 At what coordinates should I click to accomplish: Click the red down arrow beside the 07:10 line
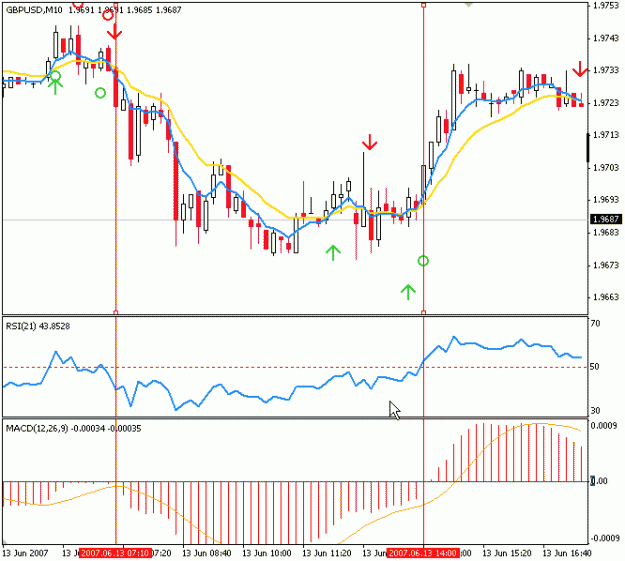(114, 32)
